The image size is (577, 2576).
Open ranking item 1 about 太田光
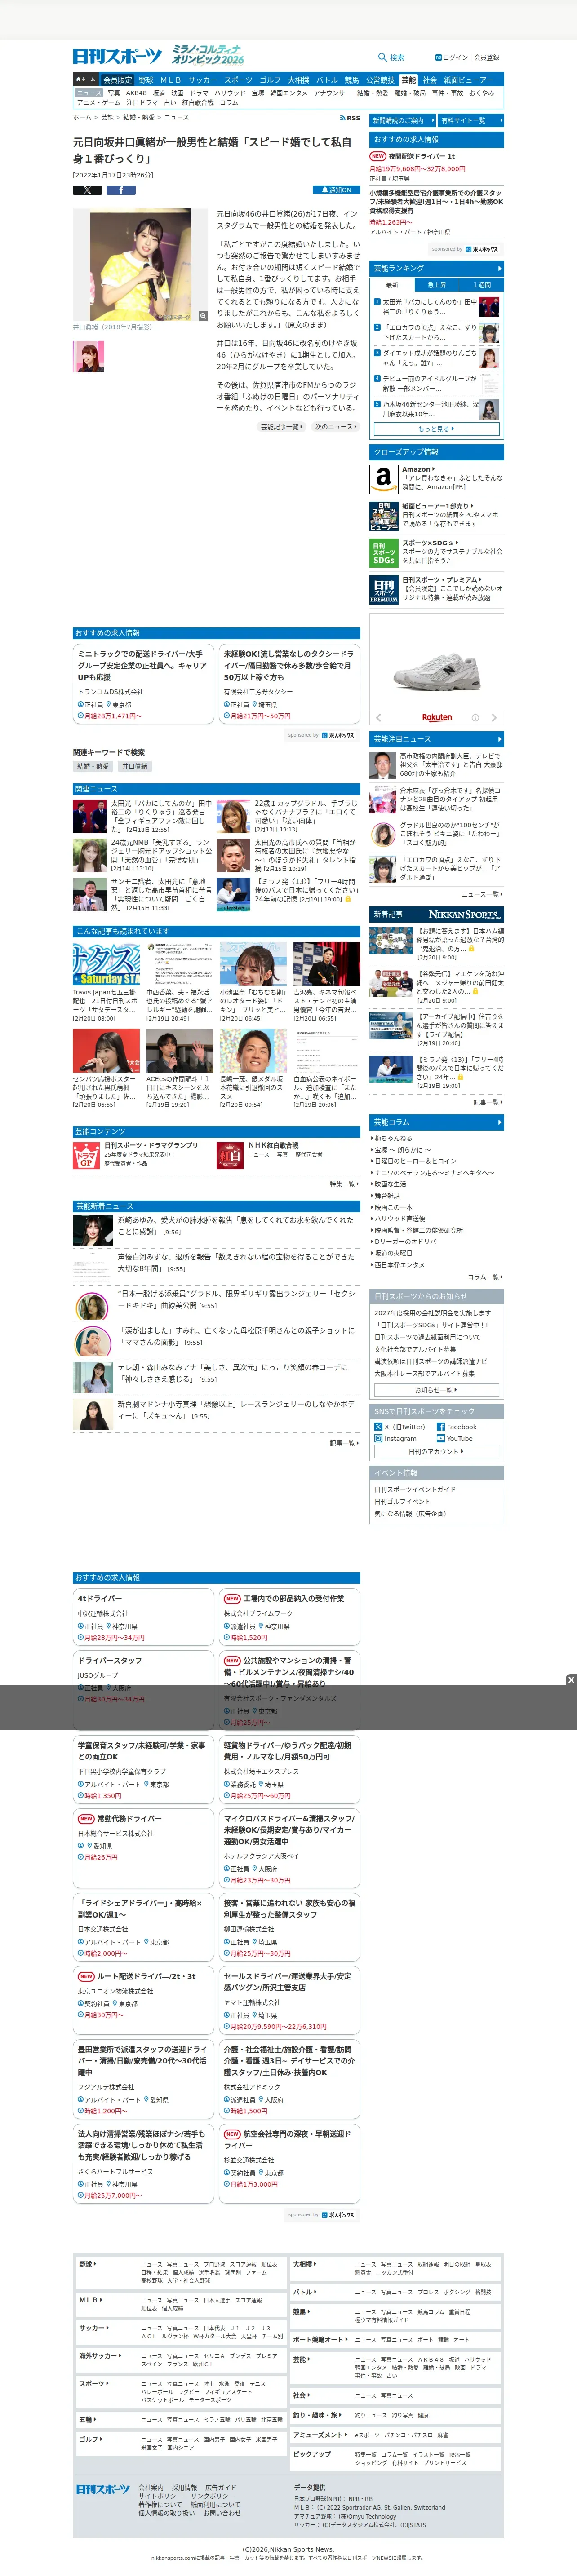click(x=436, y=306)
